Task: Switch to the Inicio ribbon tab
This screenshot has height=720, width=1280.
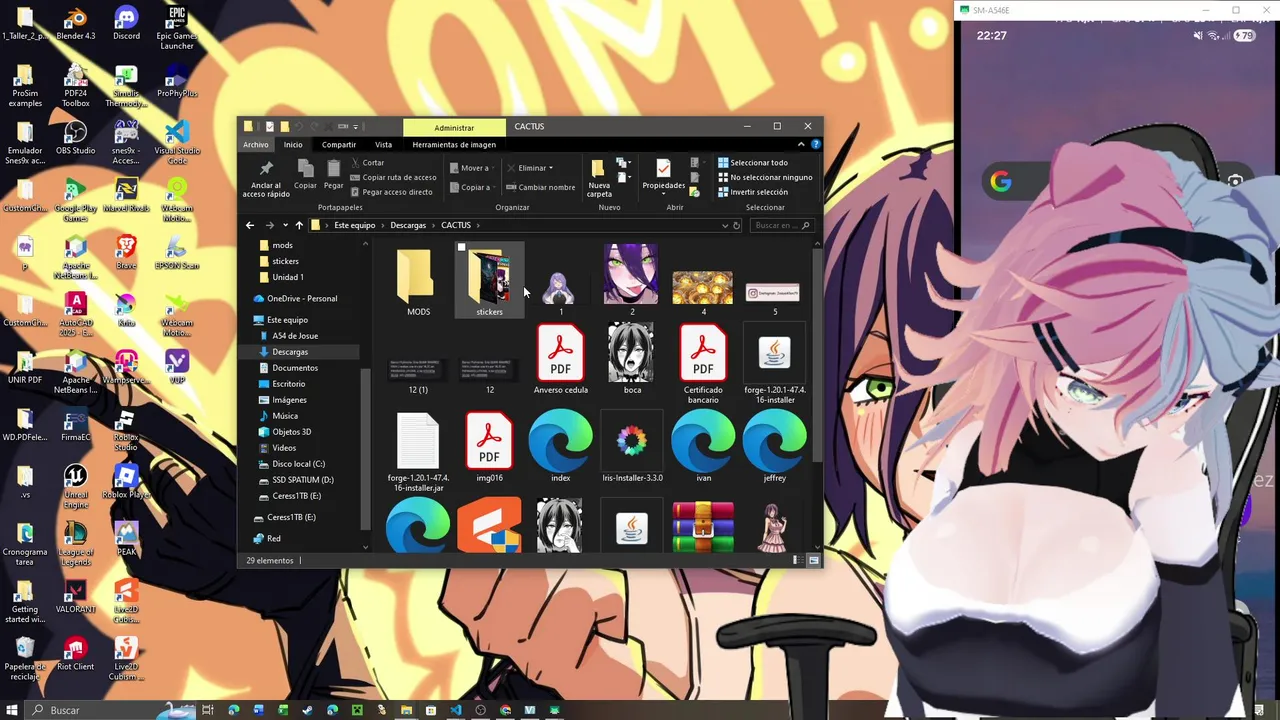Action: (x=293, y=144)
